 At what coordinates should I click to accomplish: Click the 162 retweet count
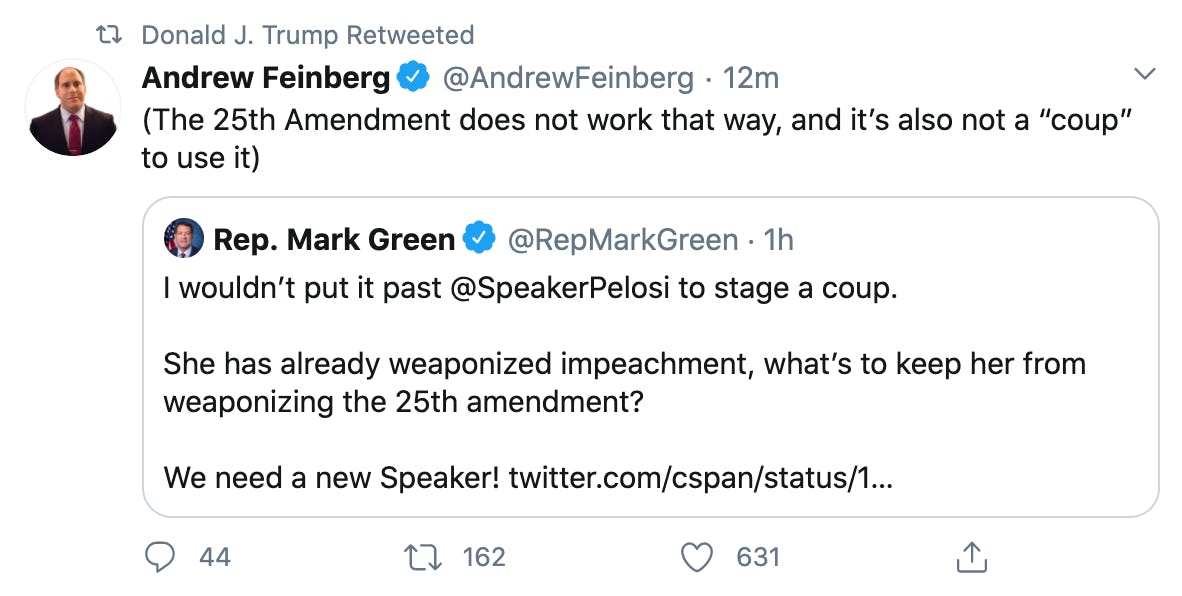click(487, 557)
